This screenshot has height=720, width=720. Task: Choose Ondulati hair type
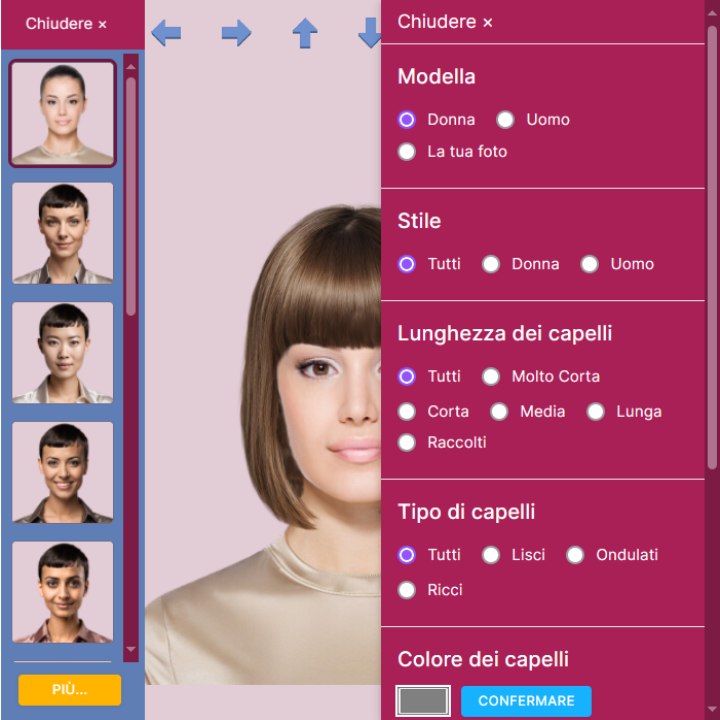[575, 555]
